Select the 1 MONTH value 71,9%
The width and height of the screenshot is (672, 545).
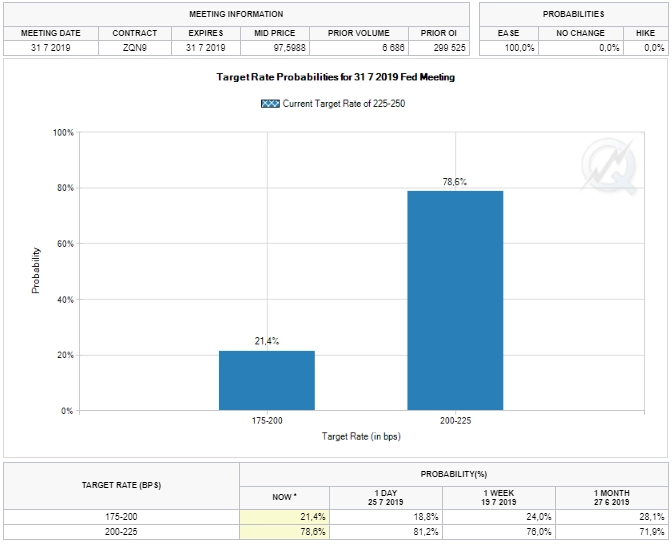point(652,532)
